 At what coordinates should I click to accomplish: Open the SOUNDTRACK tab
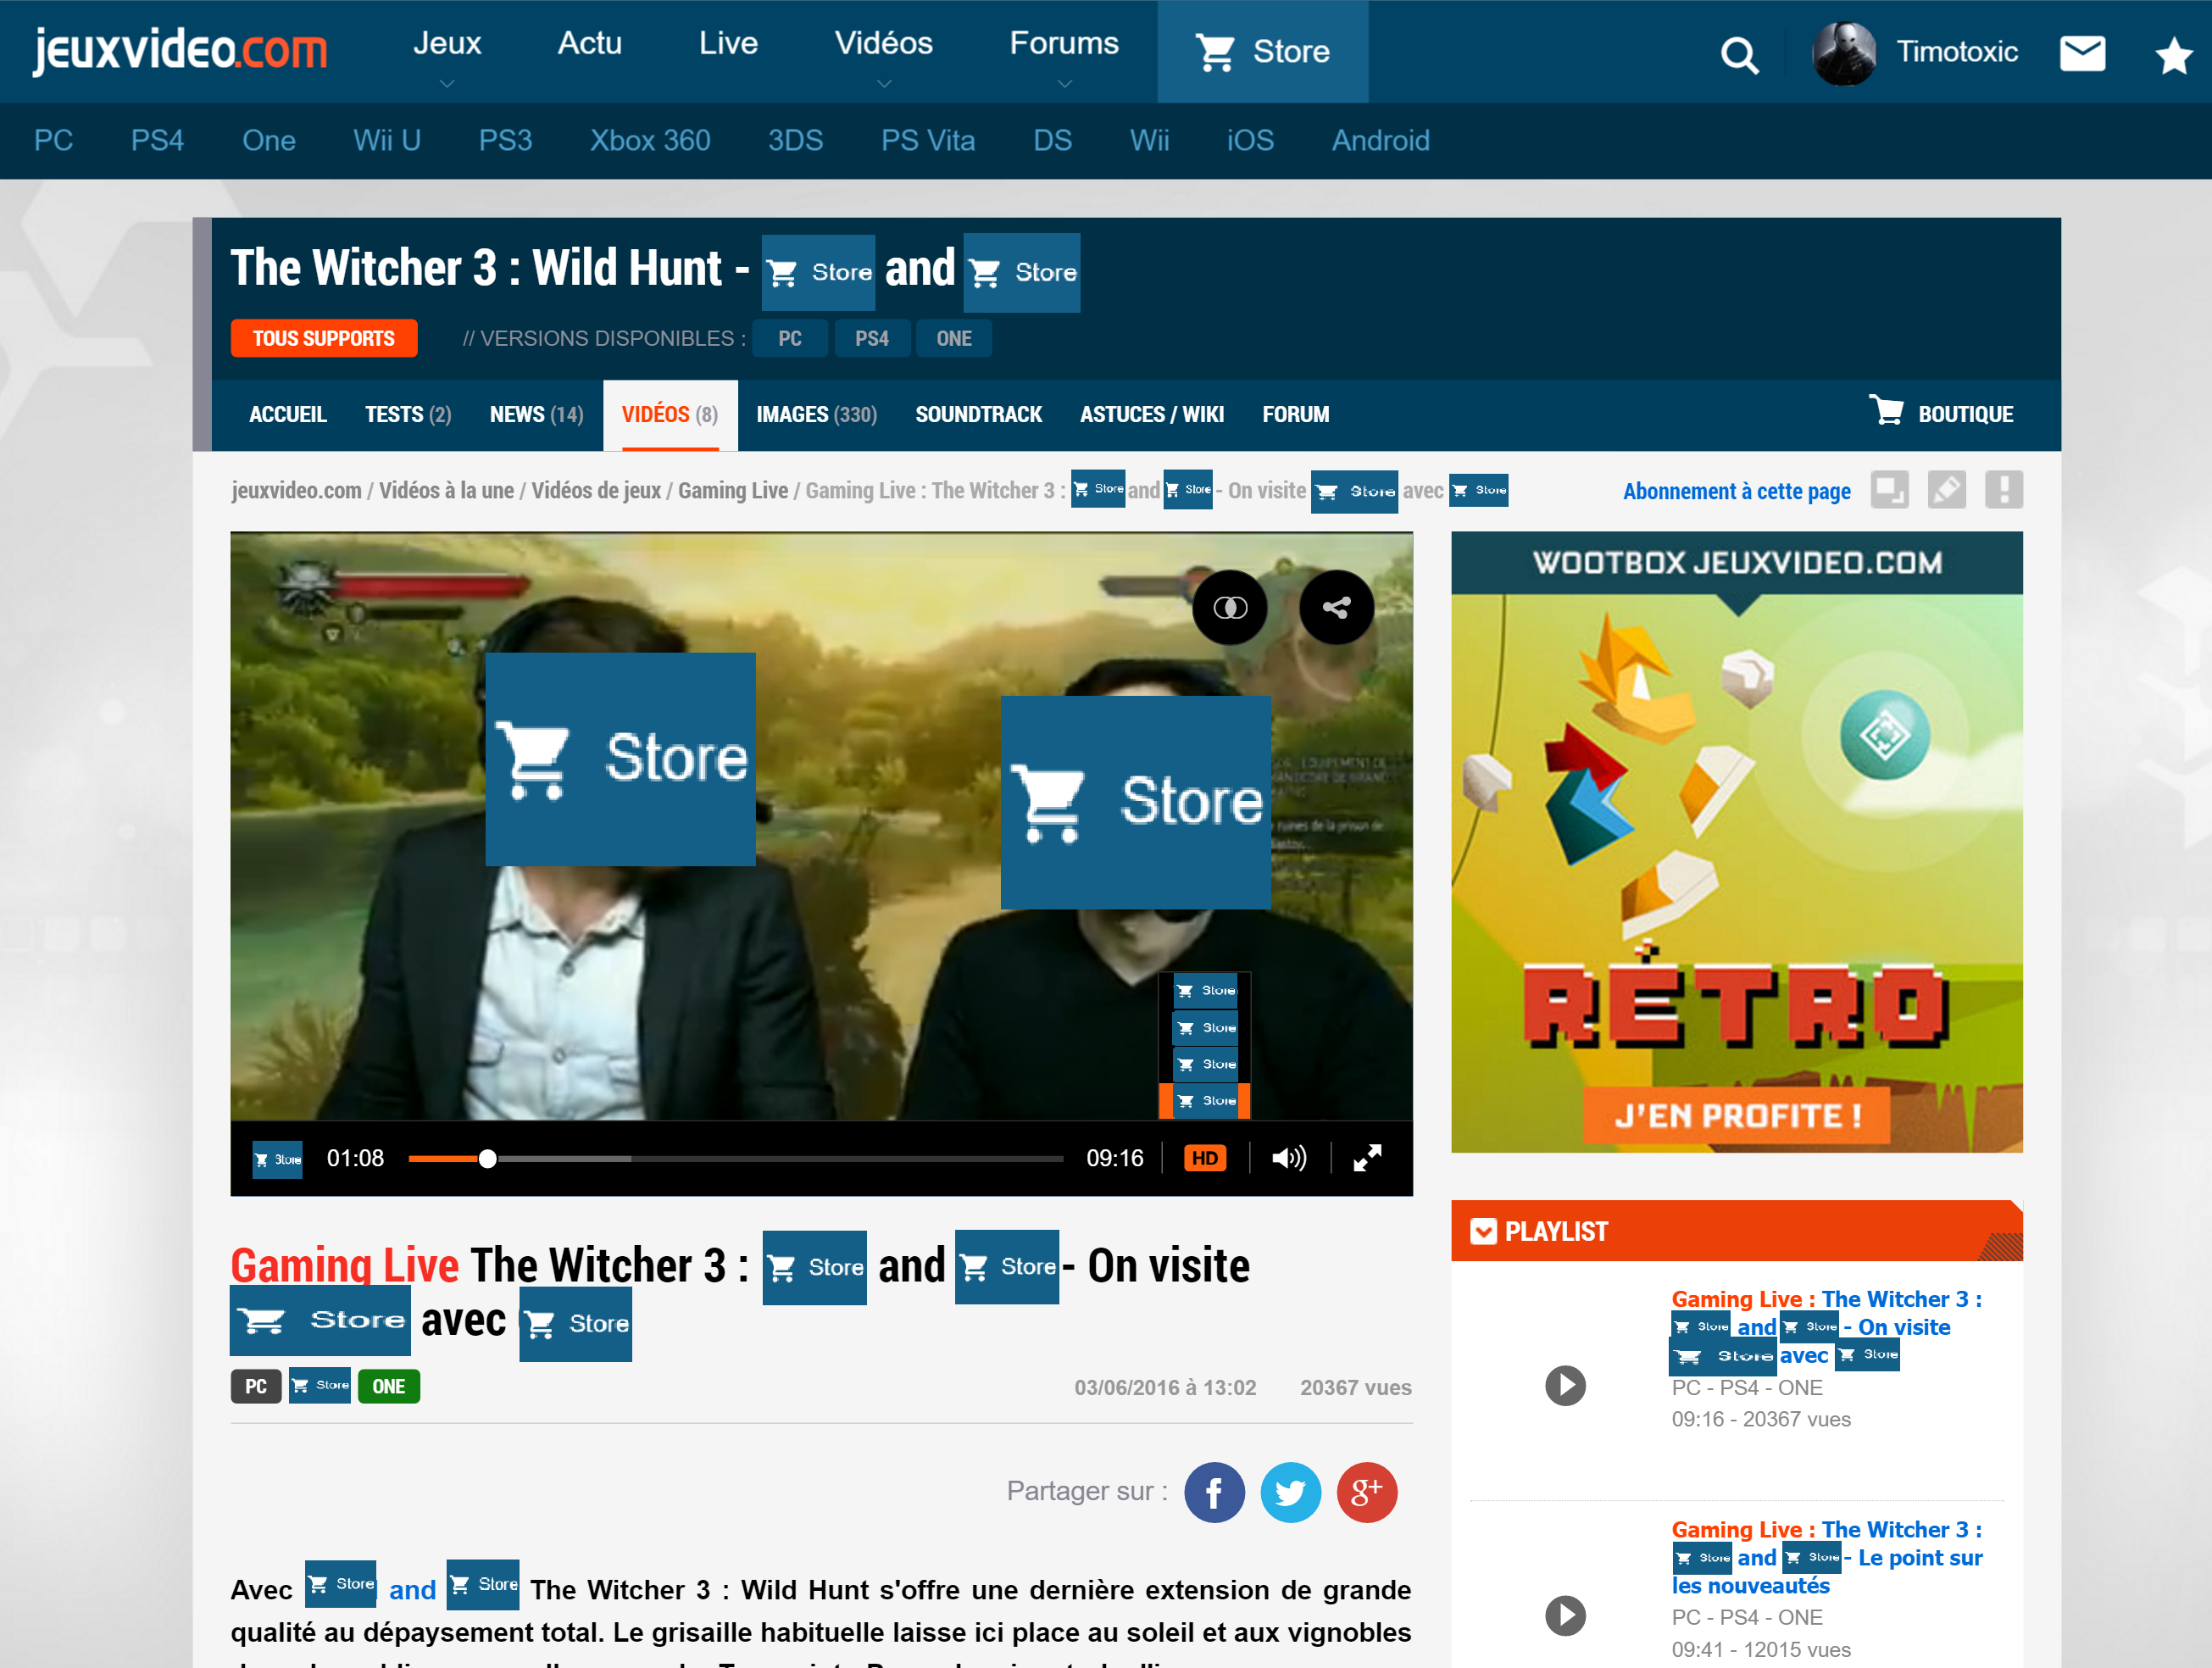point(978,414)
